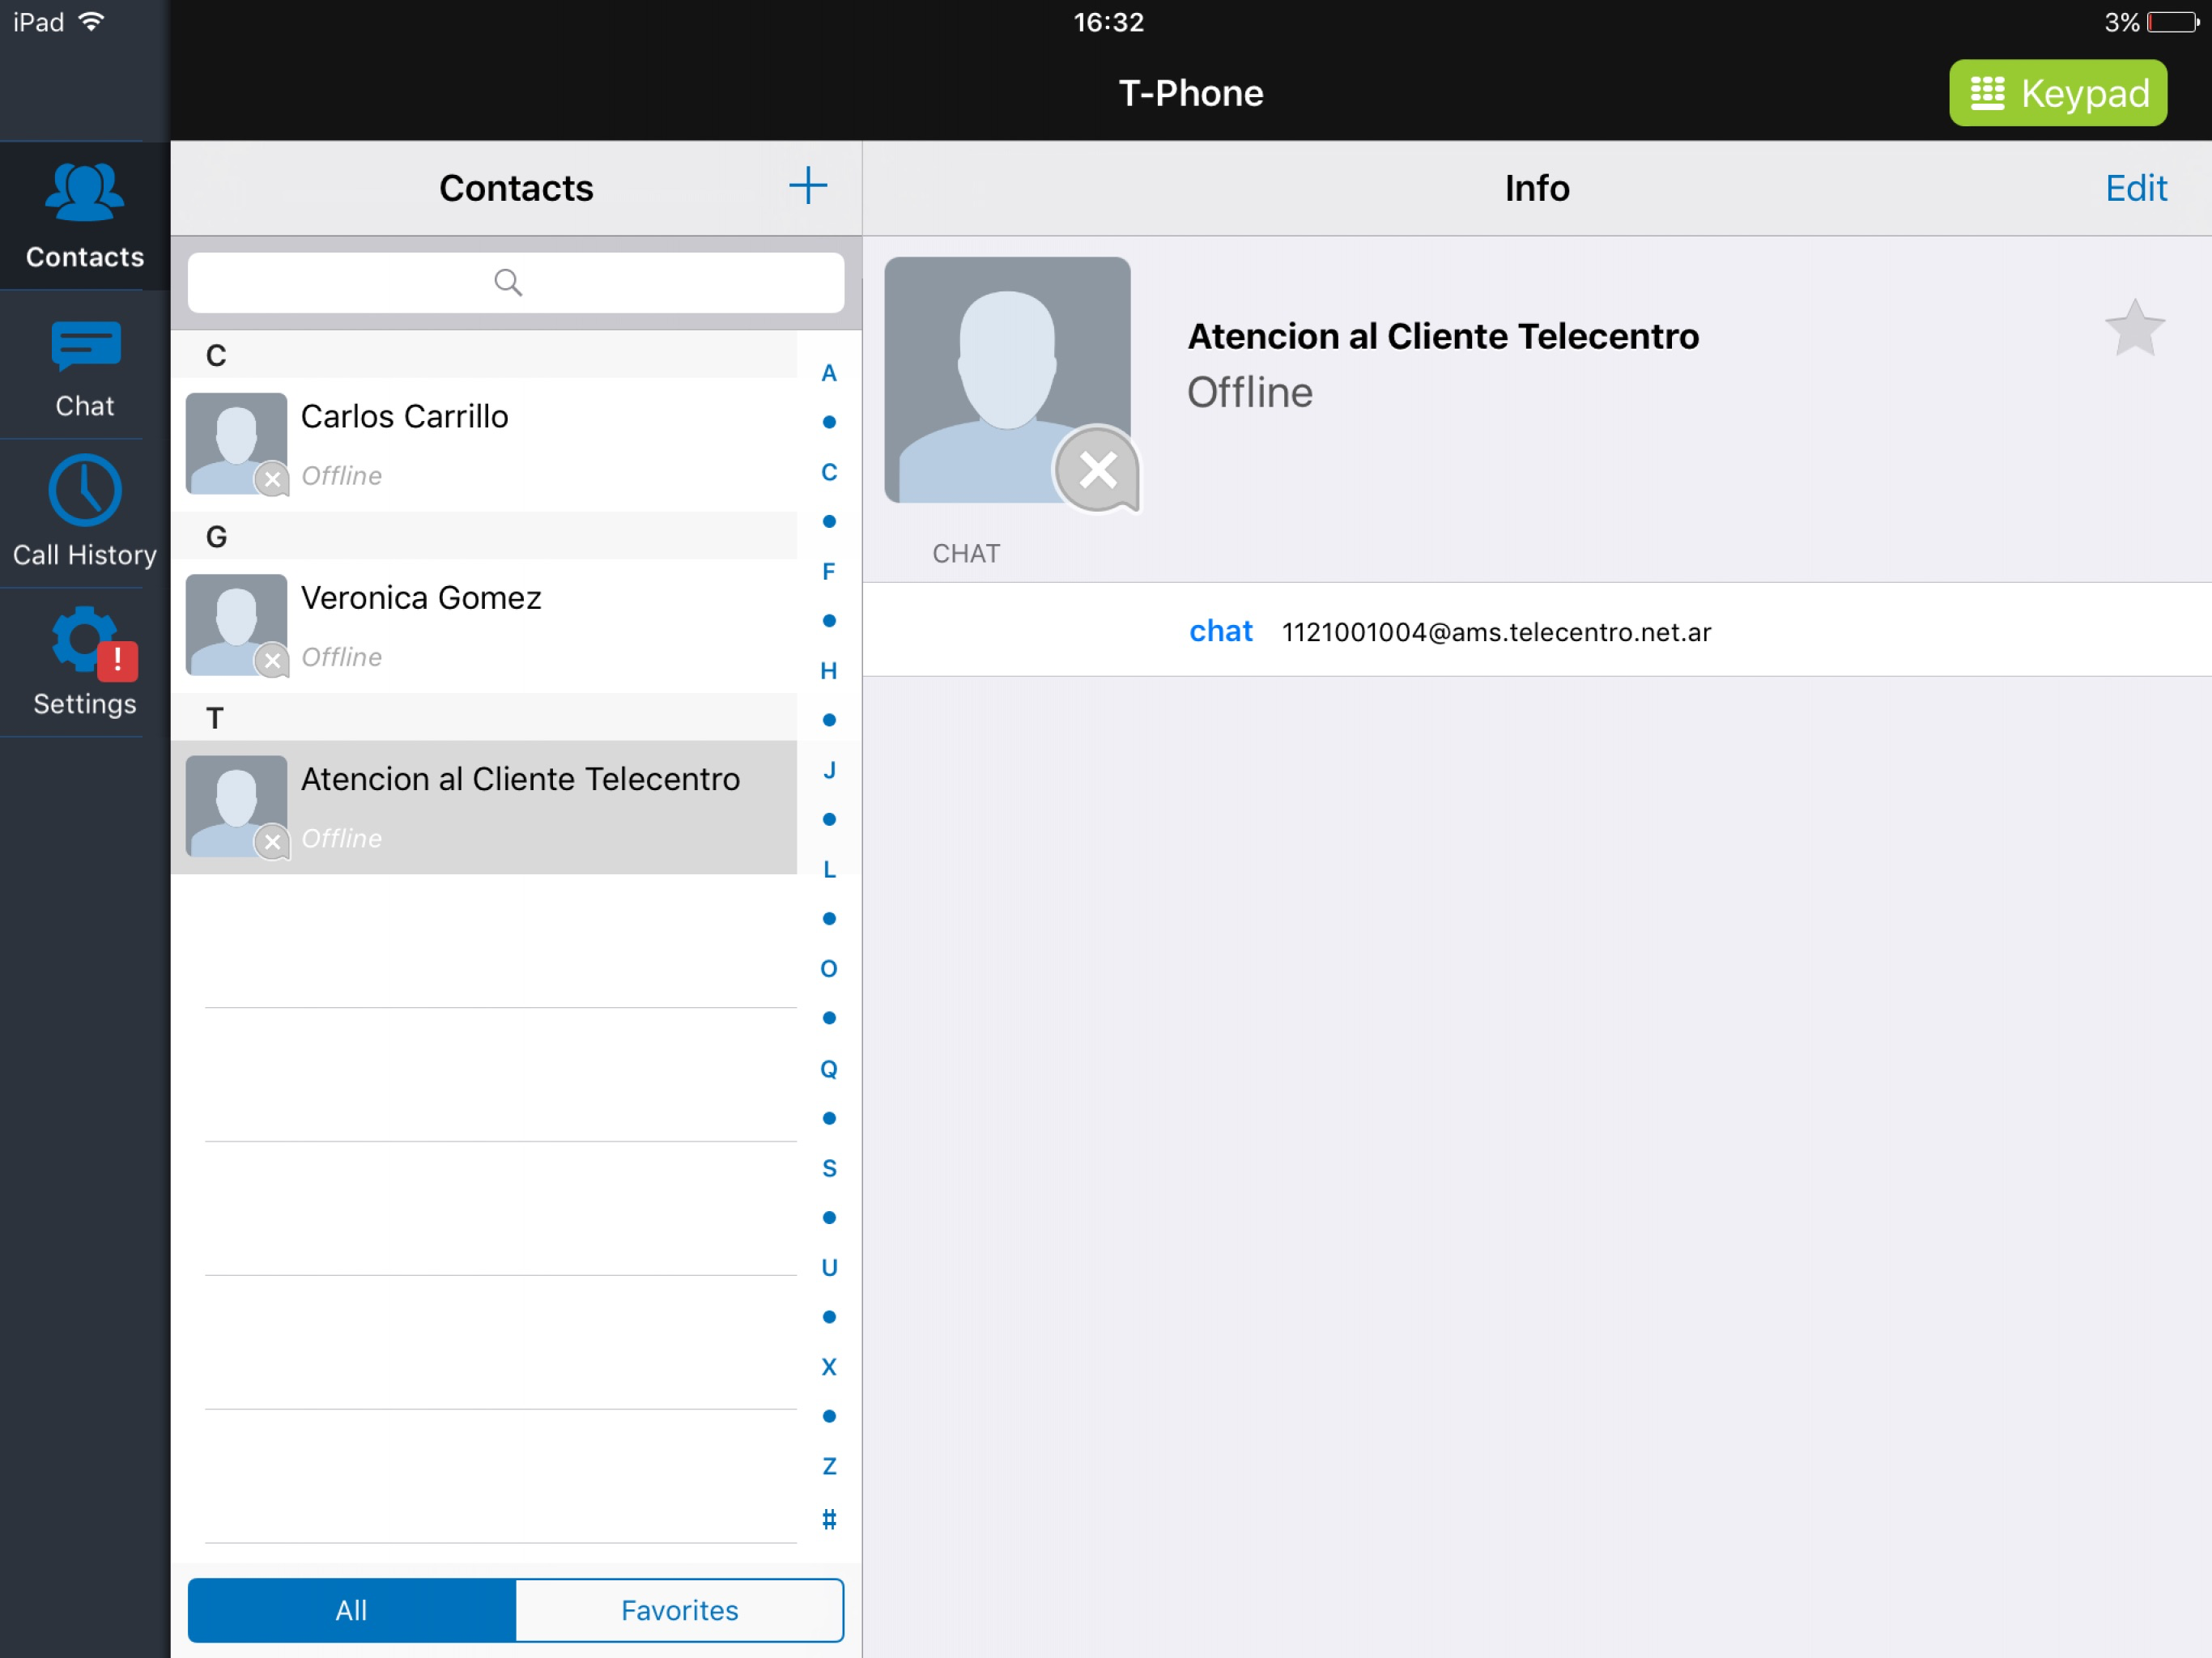Tap the G section header

pyautogui.click(x=484, y=536)
